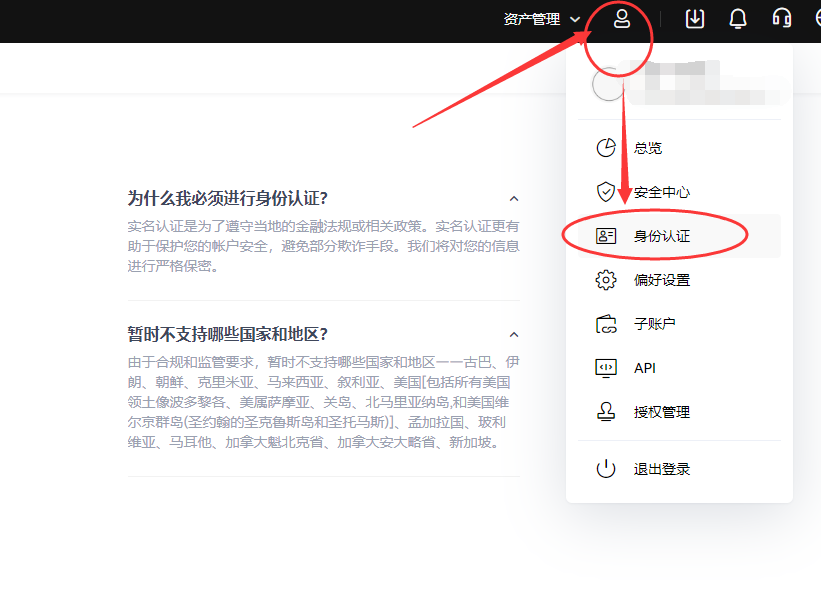
Task: Click the code icon beside API
Action: pyautogui.click(x=607, y=367)
